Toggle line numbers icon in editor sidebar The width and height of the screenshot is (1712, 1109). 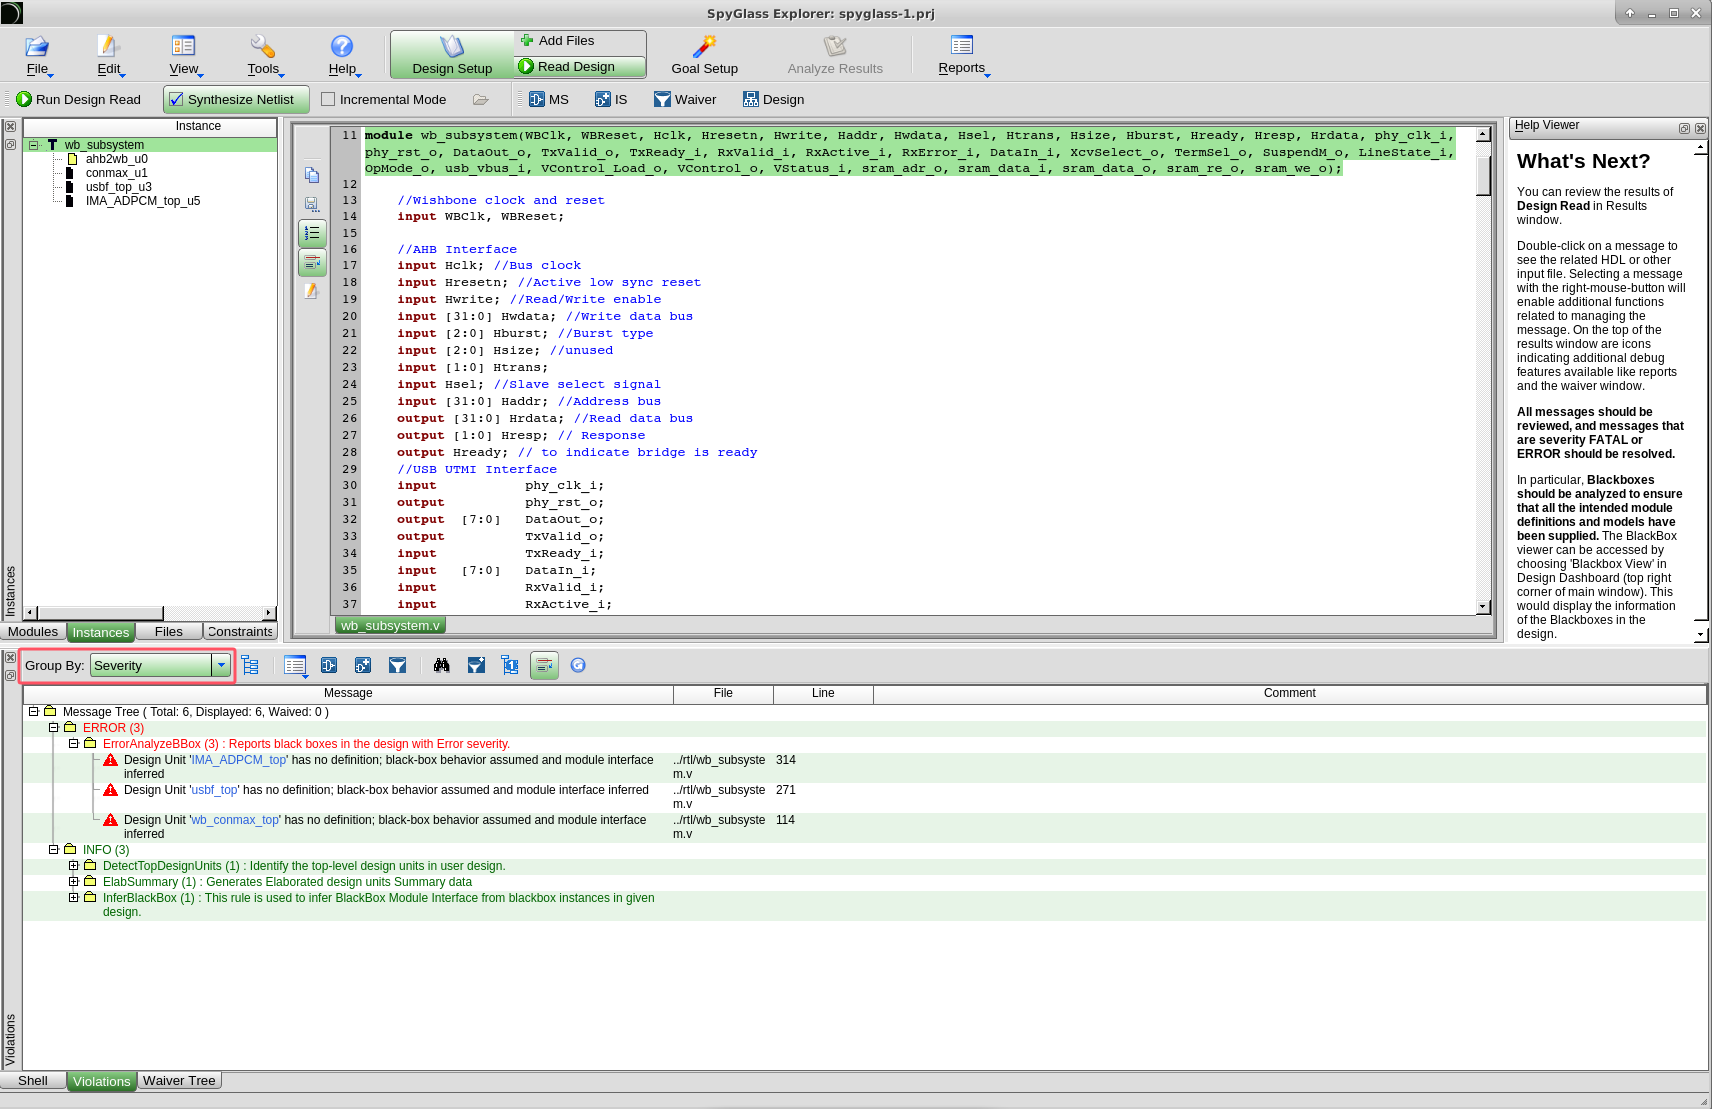(x=312, y=233)
